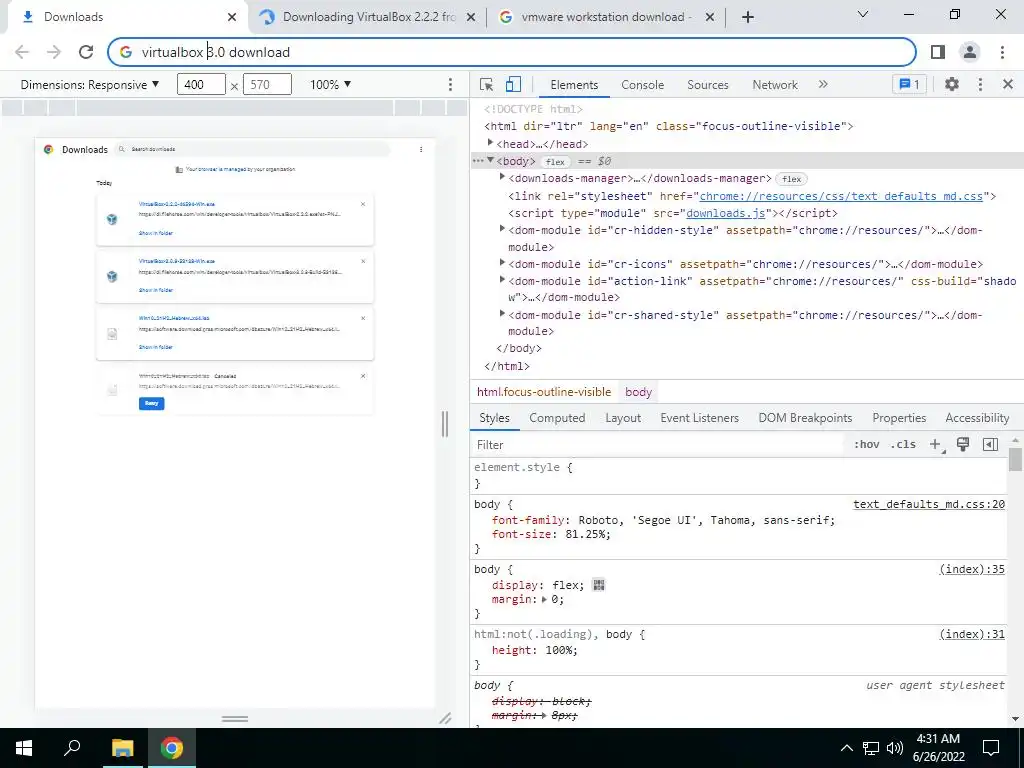Image resolution: width=1024 pixels, height=768 pixels.
Task: Open the Chrome side panel icon
Action: coord(938,52)
